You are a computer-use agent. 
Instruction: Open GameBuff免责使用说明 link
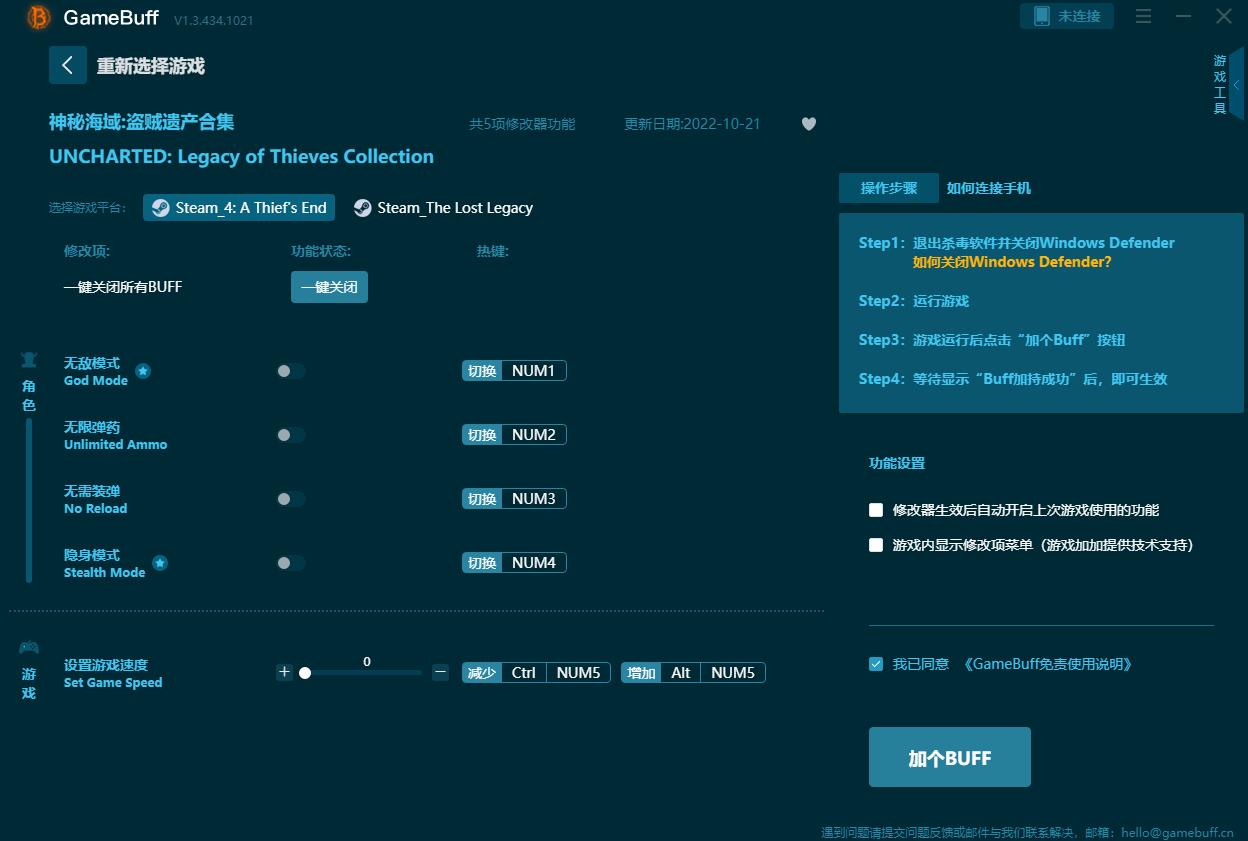[x=1048, y=664]
